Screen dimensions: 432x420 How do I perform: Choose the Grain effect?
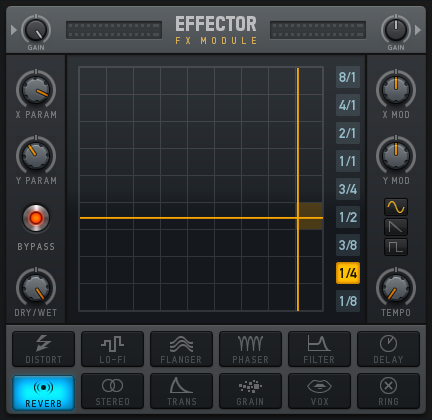coord(250,391)
